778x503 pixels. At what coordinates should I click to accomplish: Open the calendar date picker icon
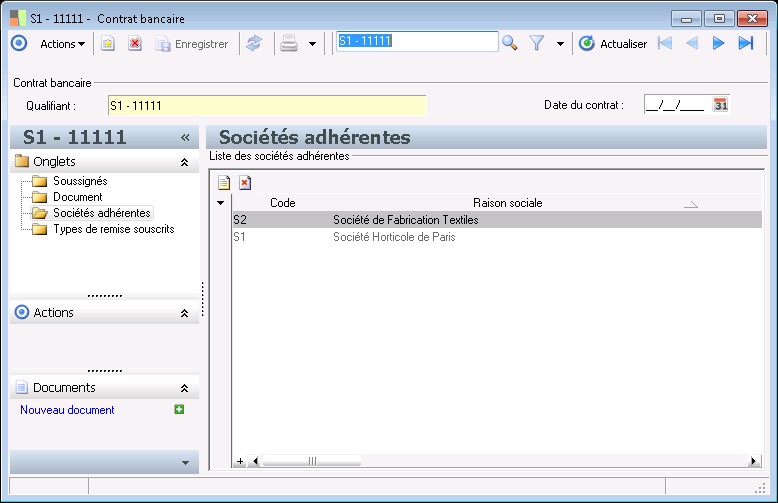tap(720, 105)
